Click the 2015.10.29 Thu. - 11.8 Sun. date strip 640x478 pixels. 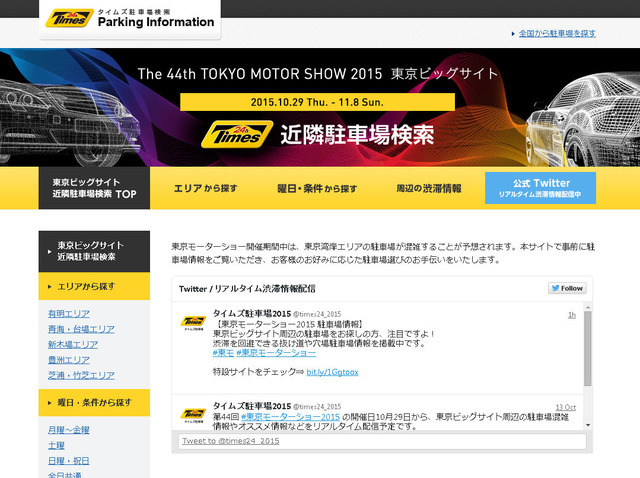317,102
